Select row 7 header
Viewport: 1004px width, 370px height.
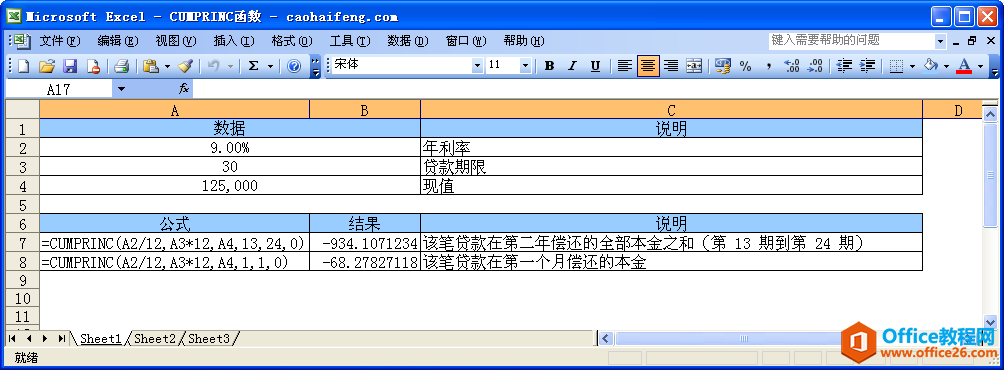tap(22, 243)
